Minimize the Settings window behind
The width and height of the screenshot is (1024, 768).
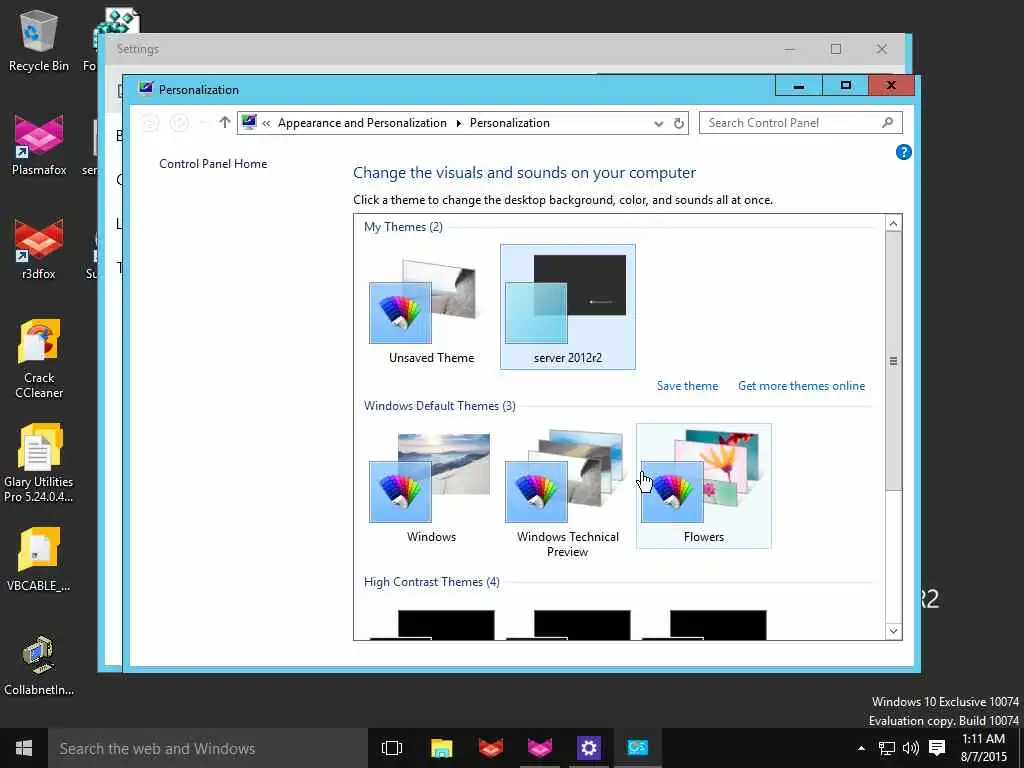[790, 49]
